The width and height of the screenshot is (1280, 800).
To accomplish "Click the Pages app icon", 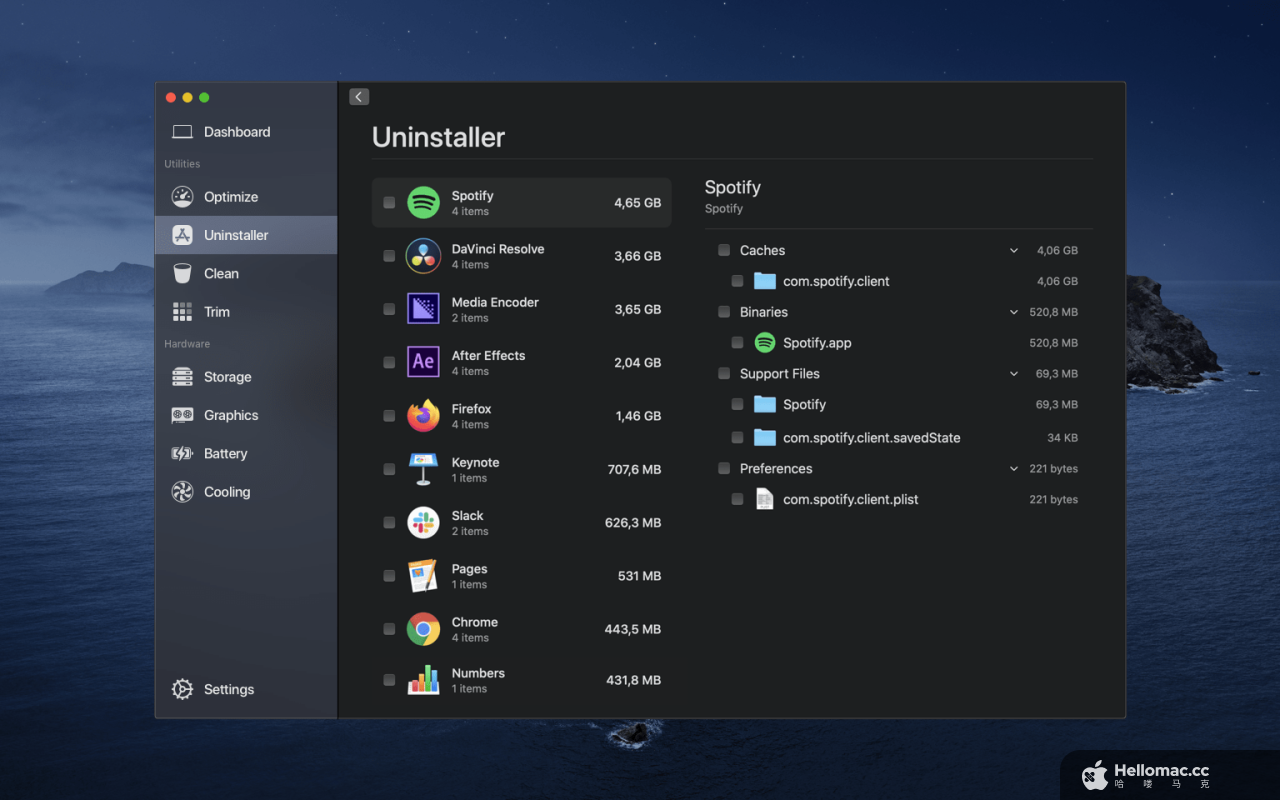I will pyautogui.click(x=424, y=575).
